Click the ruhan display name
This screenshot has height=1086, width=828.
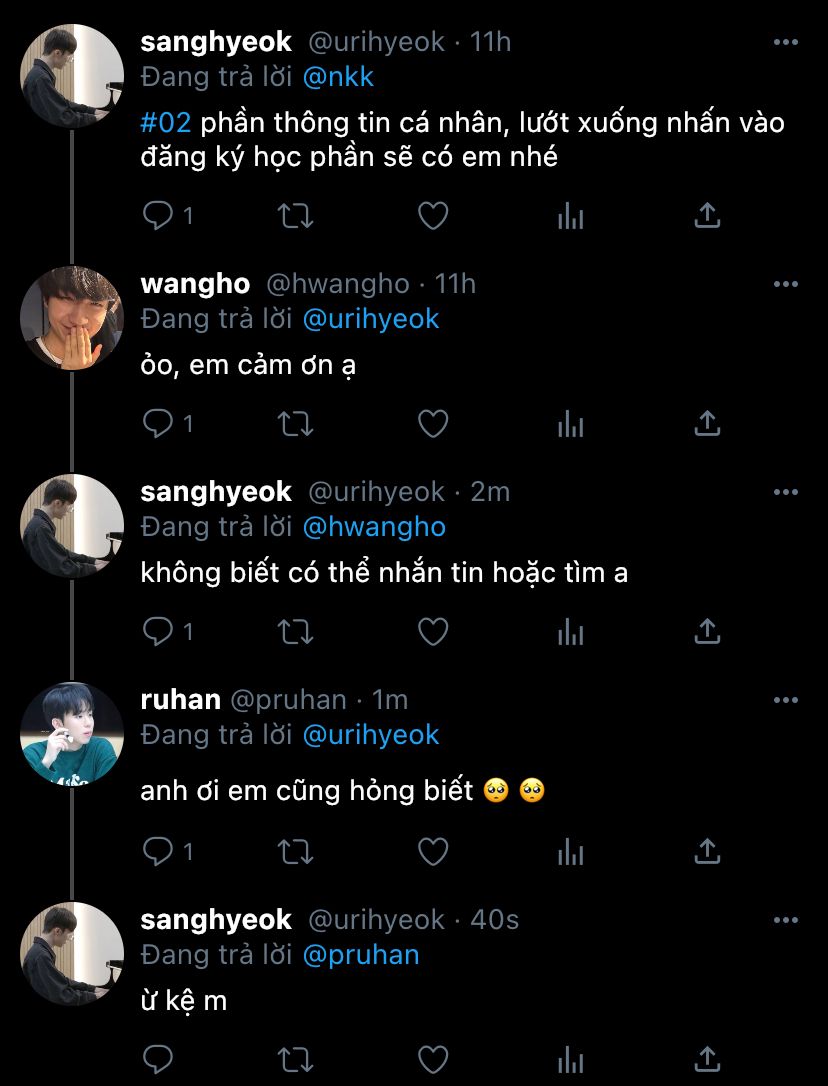coord(180,700)
